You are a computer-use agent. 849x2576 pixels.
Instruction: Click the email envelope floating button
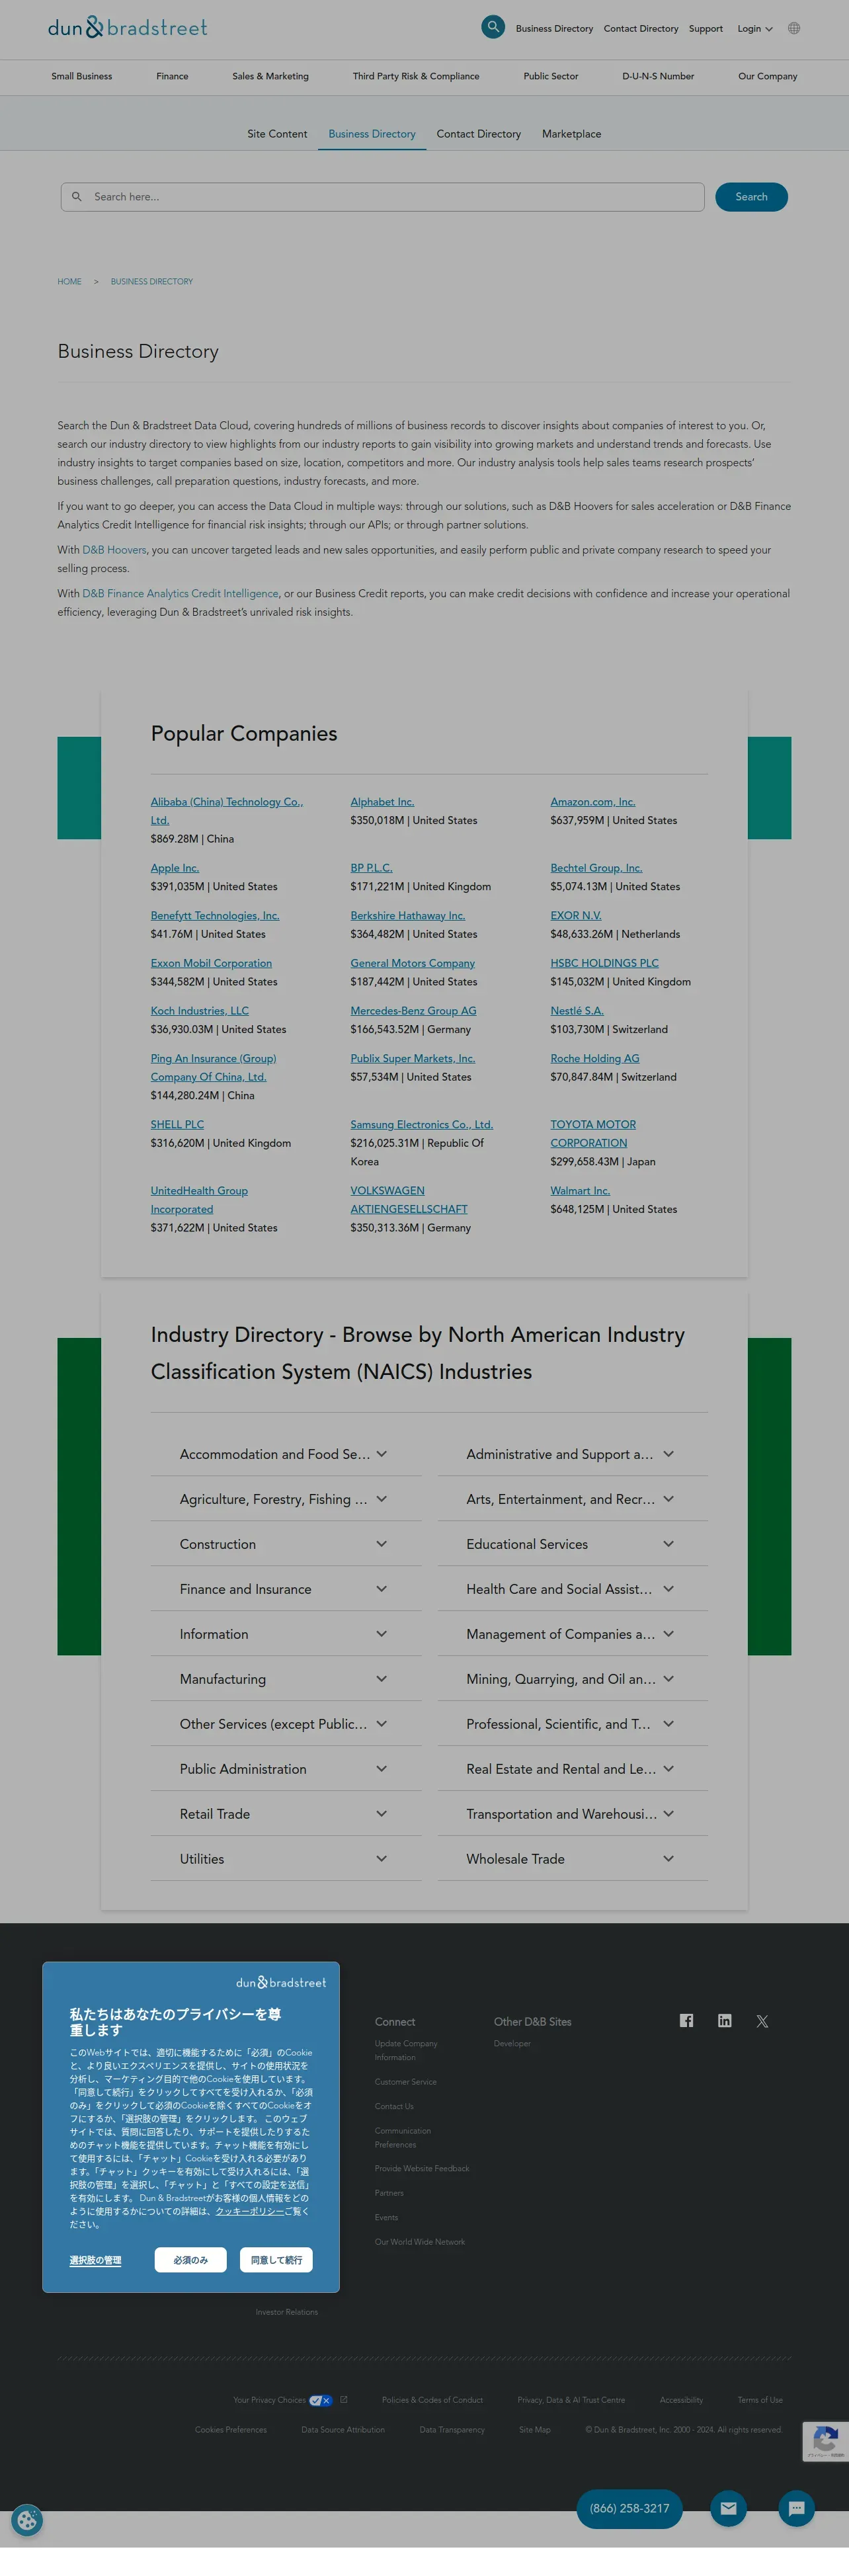pyautogui.click(x=728, y=2508)
